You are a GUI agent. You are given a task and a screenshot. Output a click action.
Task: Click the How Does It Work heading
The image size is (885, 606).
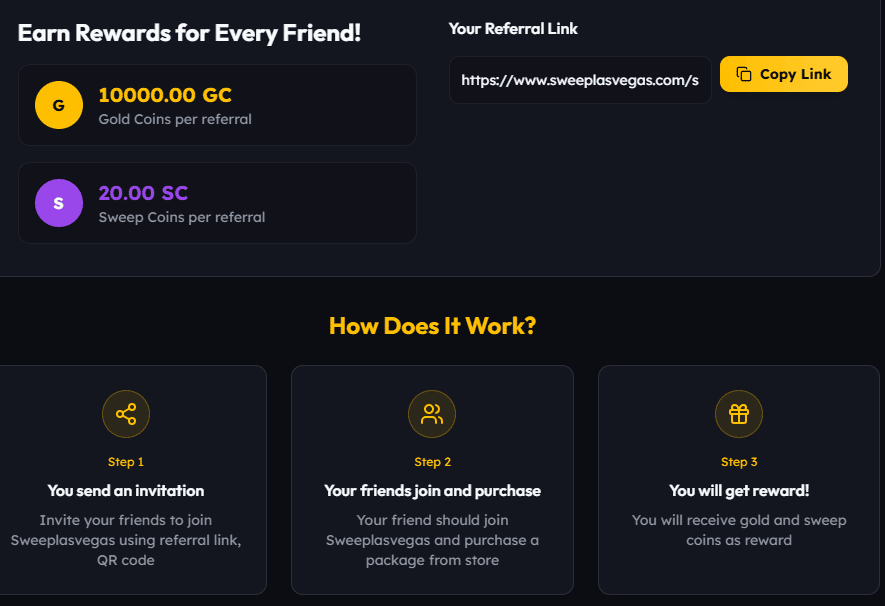(432, 325)
